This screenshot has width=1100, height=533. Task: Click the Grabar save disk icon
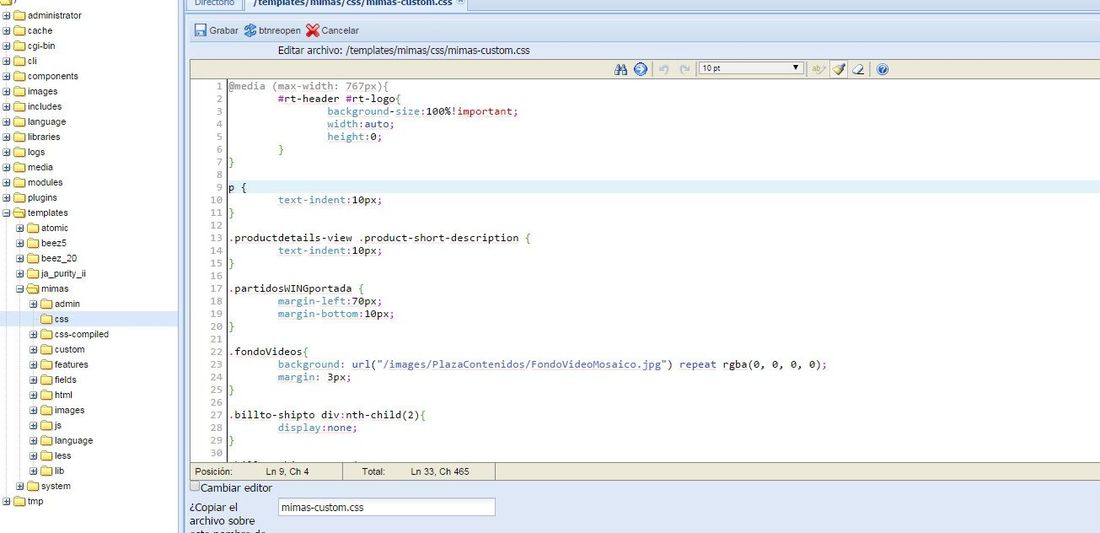pyautogui.click(x=200, y=30)
